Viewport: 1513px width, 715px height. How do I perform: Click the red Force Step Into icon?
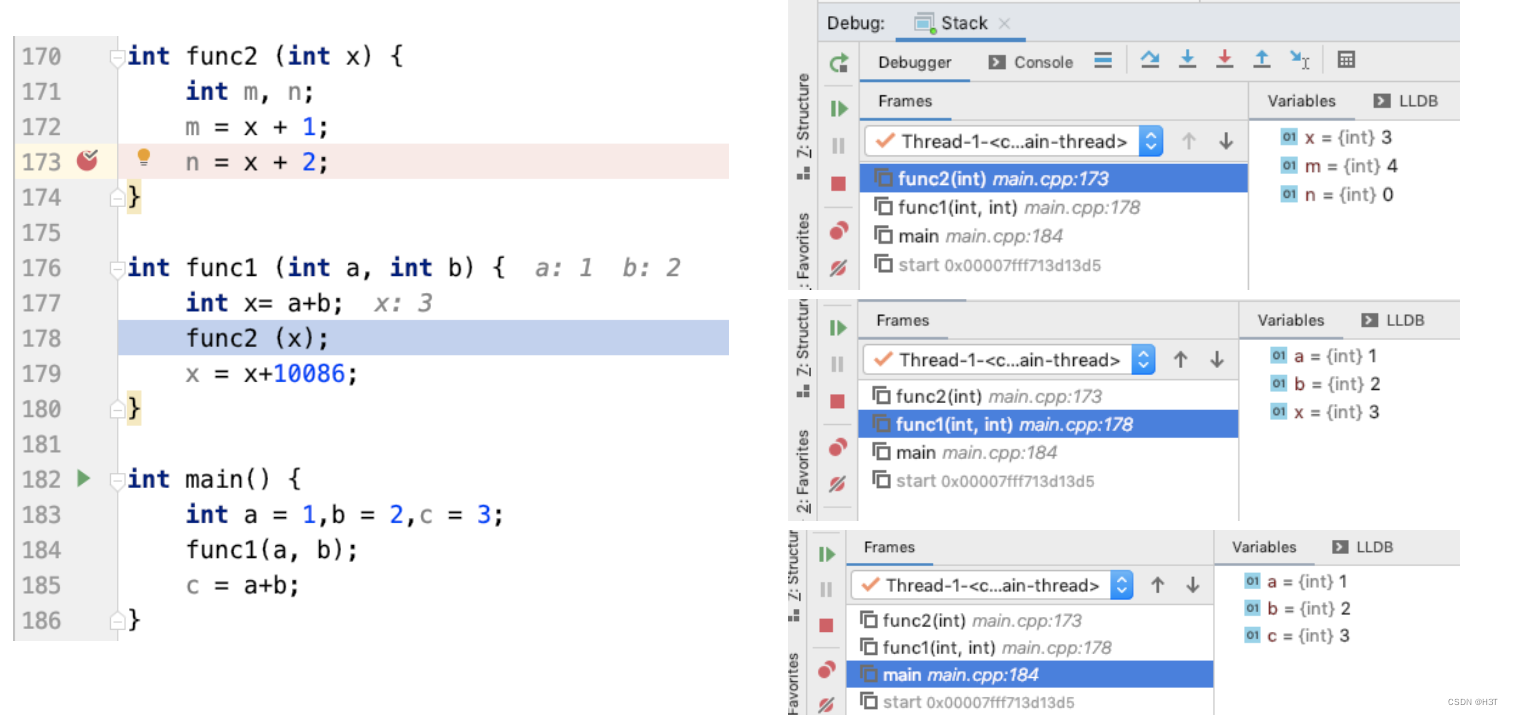click(x=1224, y=60)
